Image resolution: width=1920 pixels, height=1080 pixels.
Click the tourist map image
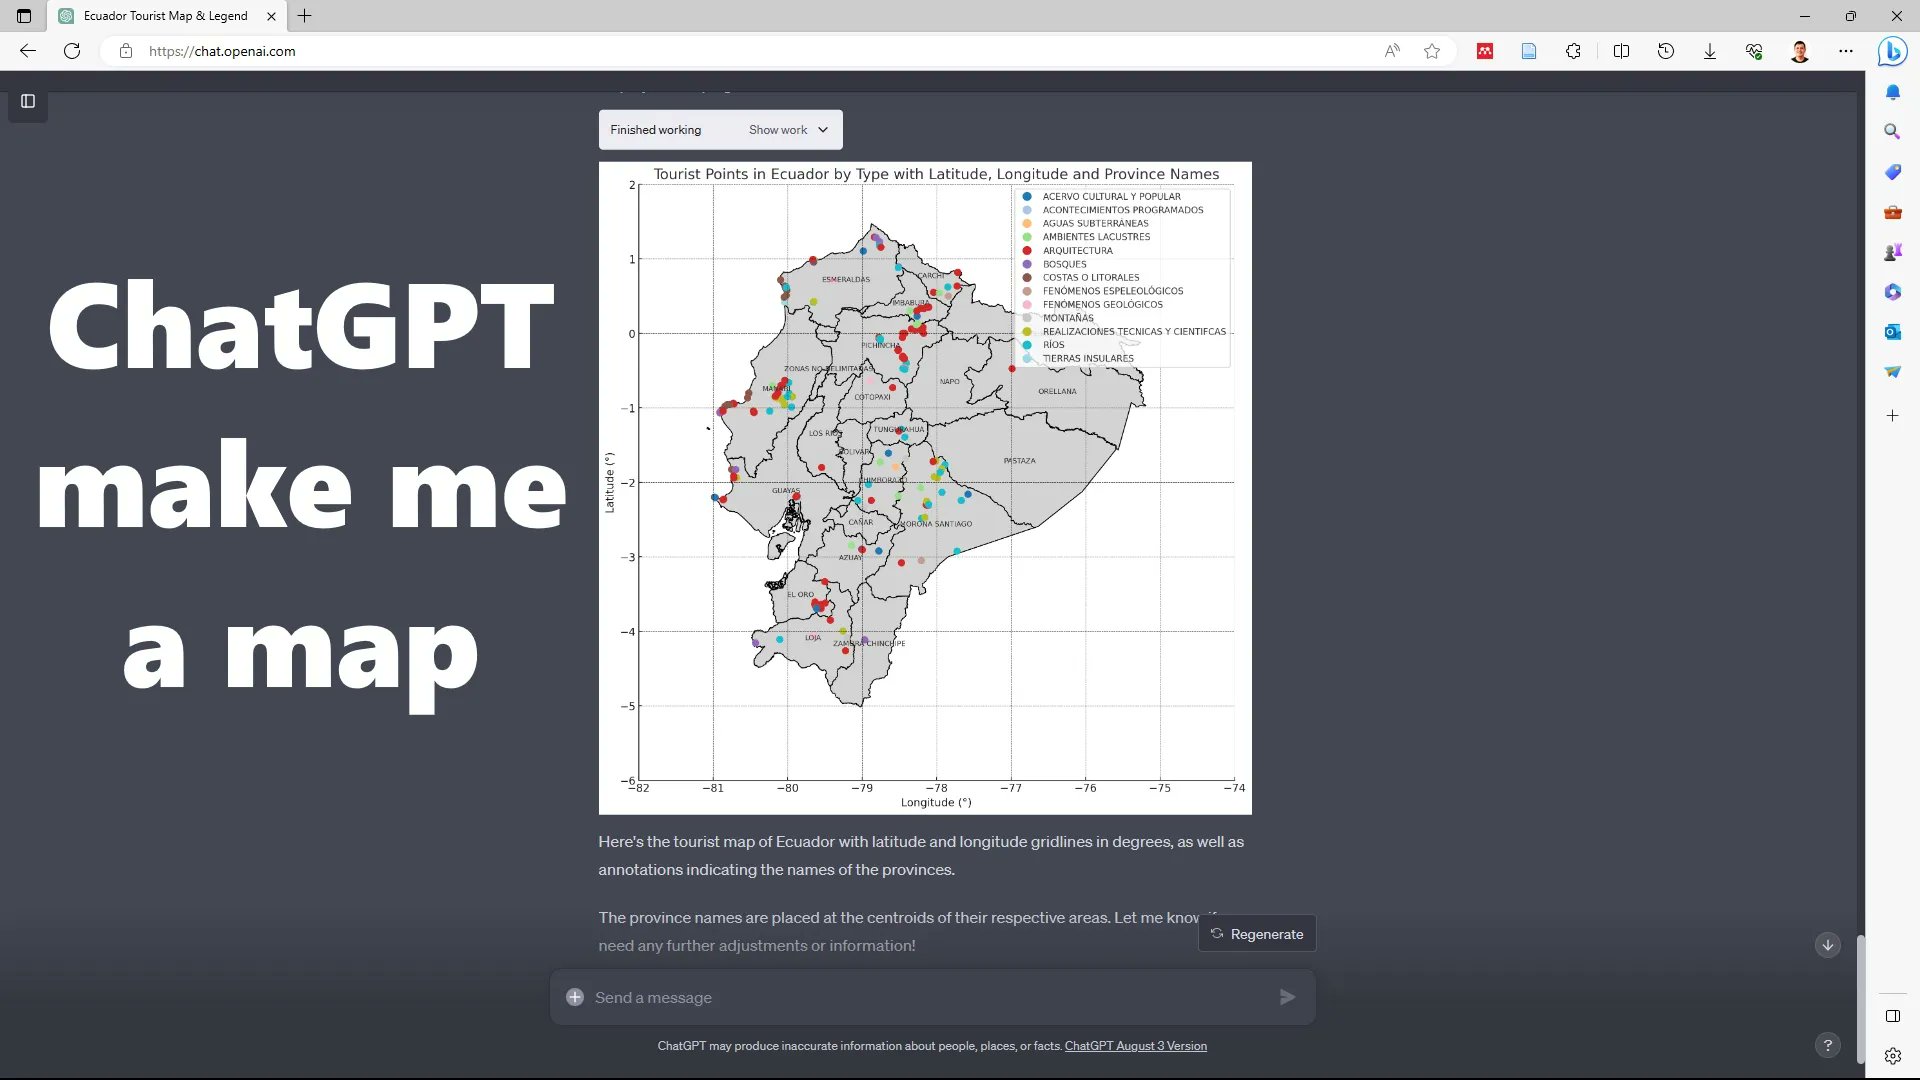click(x=925, y=488)
